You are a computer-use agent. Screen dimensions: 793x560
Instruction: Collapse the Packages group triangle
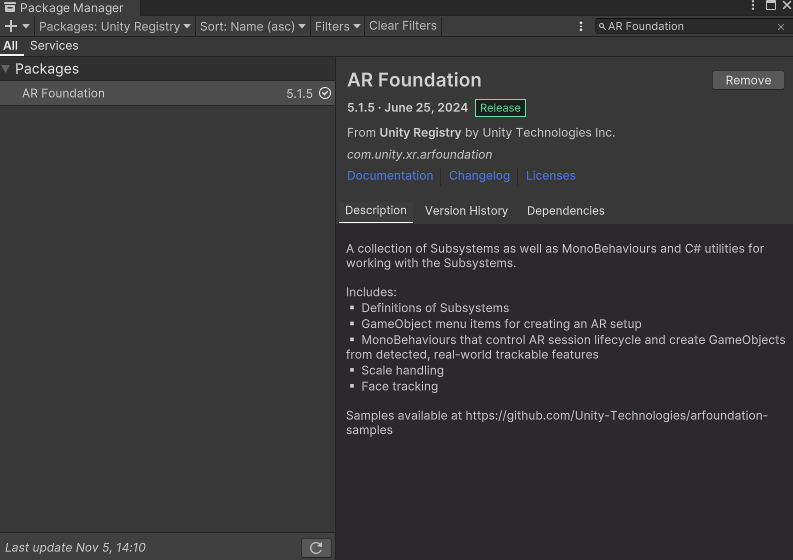coord(6,69)
